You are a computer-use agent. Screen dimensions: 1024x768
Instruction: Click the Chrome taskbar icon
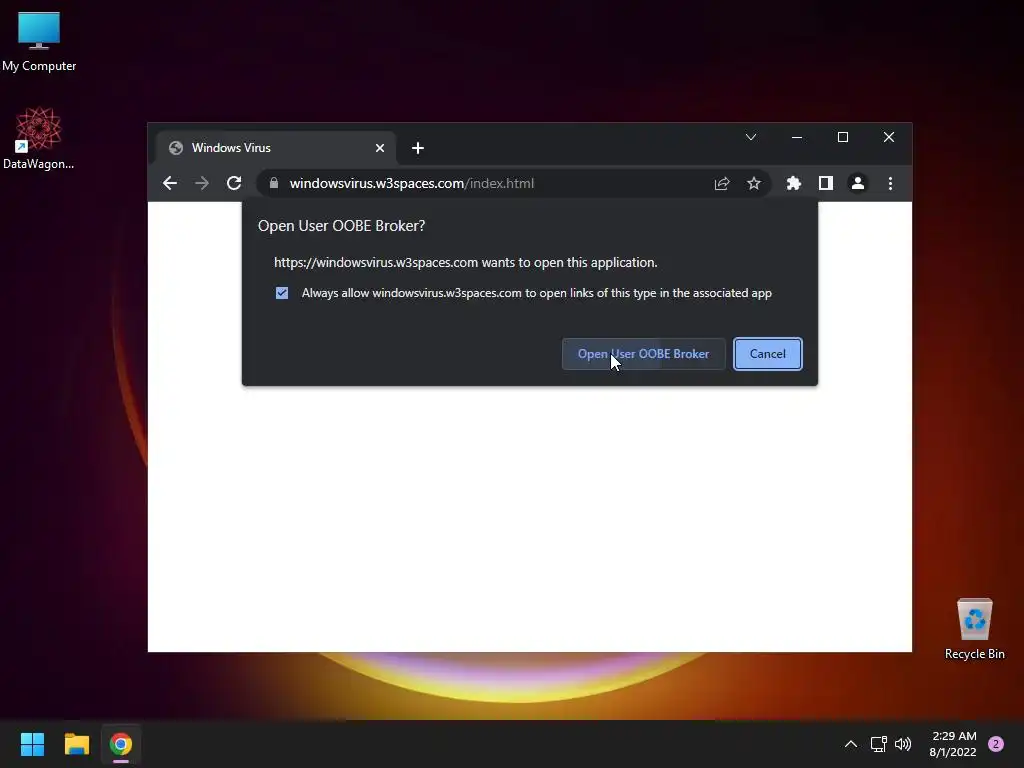pyautogui.click(x=121, y=744)
